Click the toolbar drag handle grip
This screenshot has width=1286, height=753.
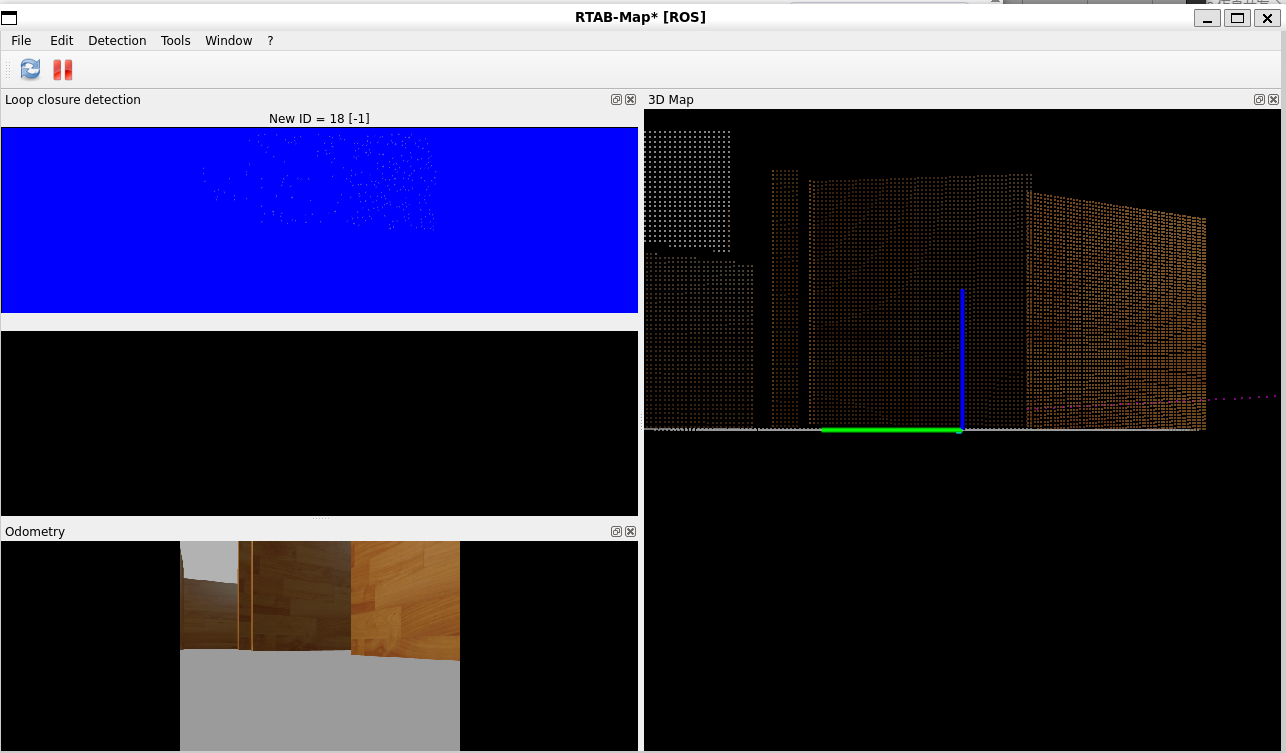9,69
